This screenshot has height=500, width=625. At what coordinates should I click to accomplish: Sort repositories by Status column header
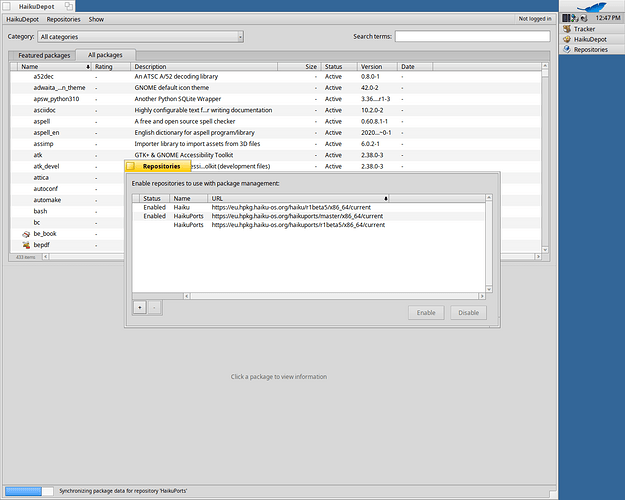(x=155, y=198)
